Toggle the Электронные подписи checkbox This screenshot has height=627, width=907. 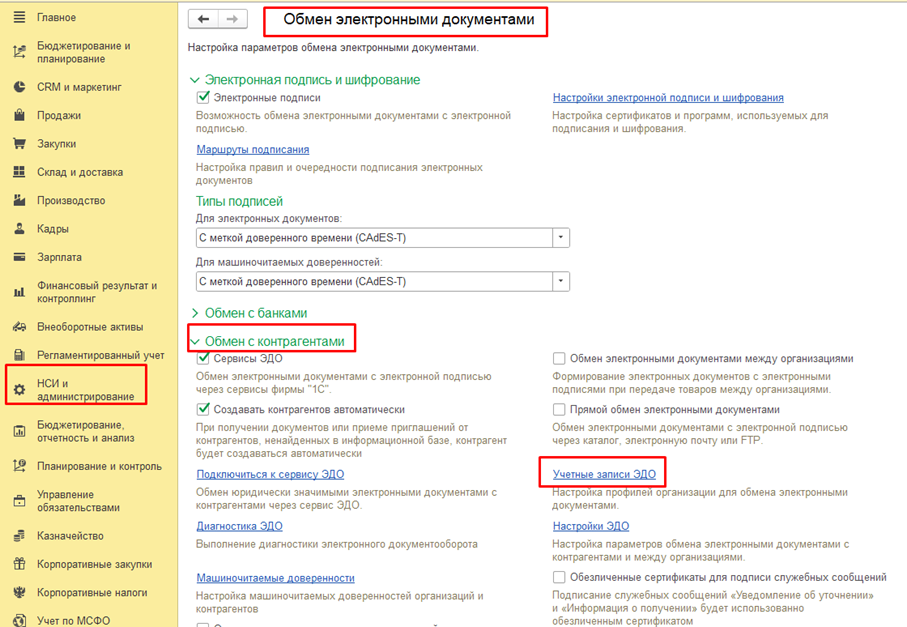point(203,97)
